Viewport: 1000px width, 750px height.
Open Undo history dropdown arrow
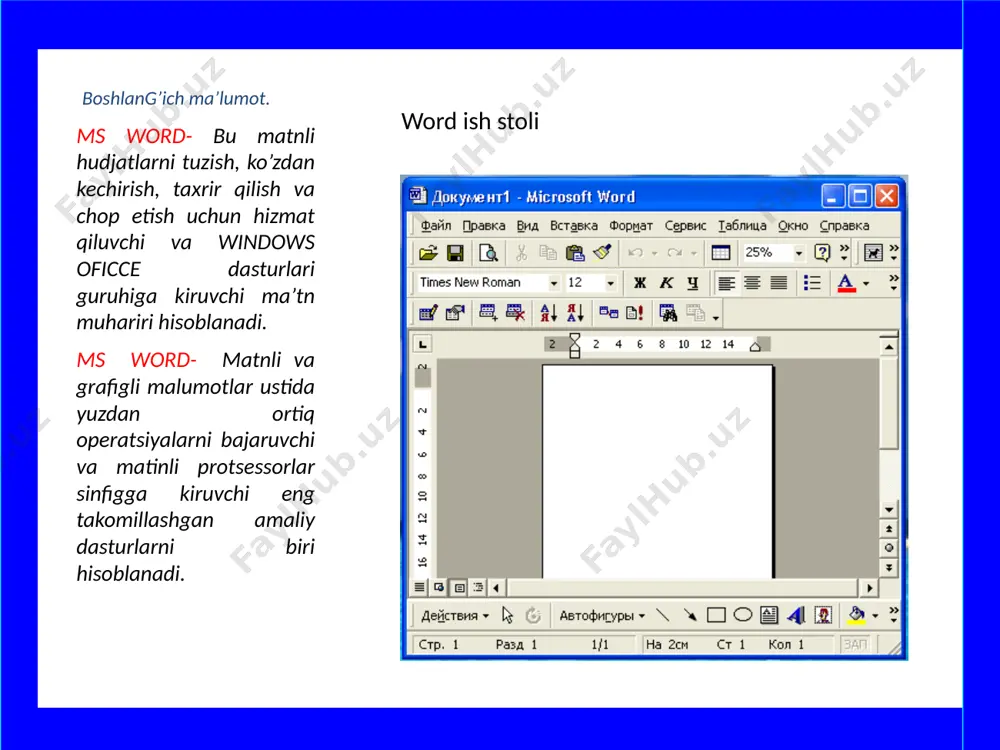654,254
